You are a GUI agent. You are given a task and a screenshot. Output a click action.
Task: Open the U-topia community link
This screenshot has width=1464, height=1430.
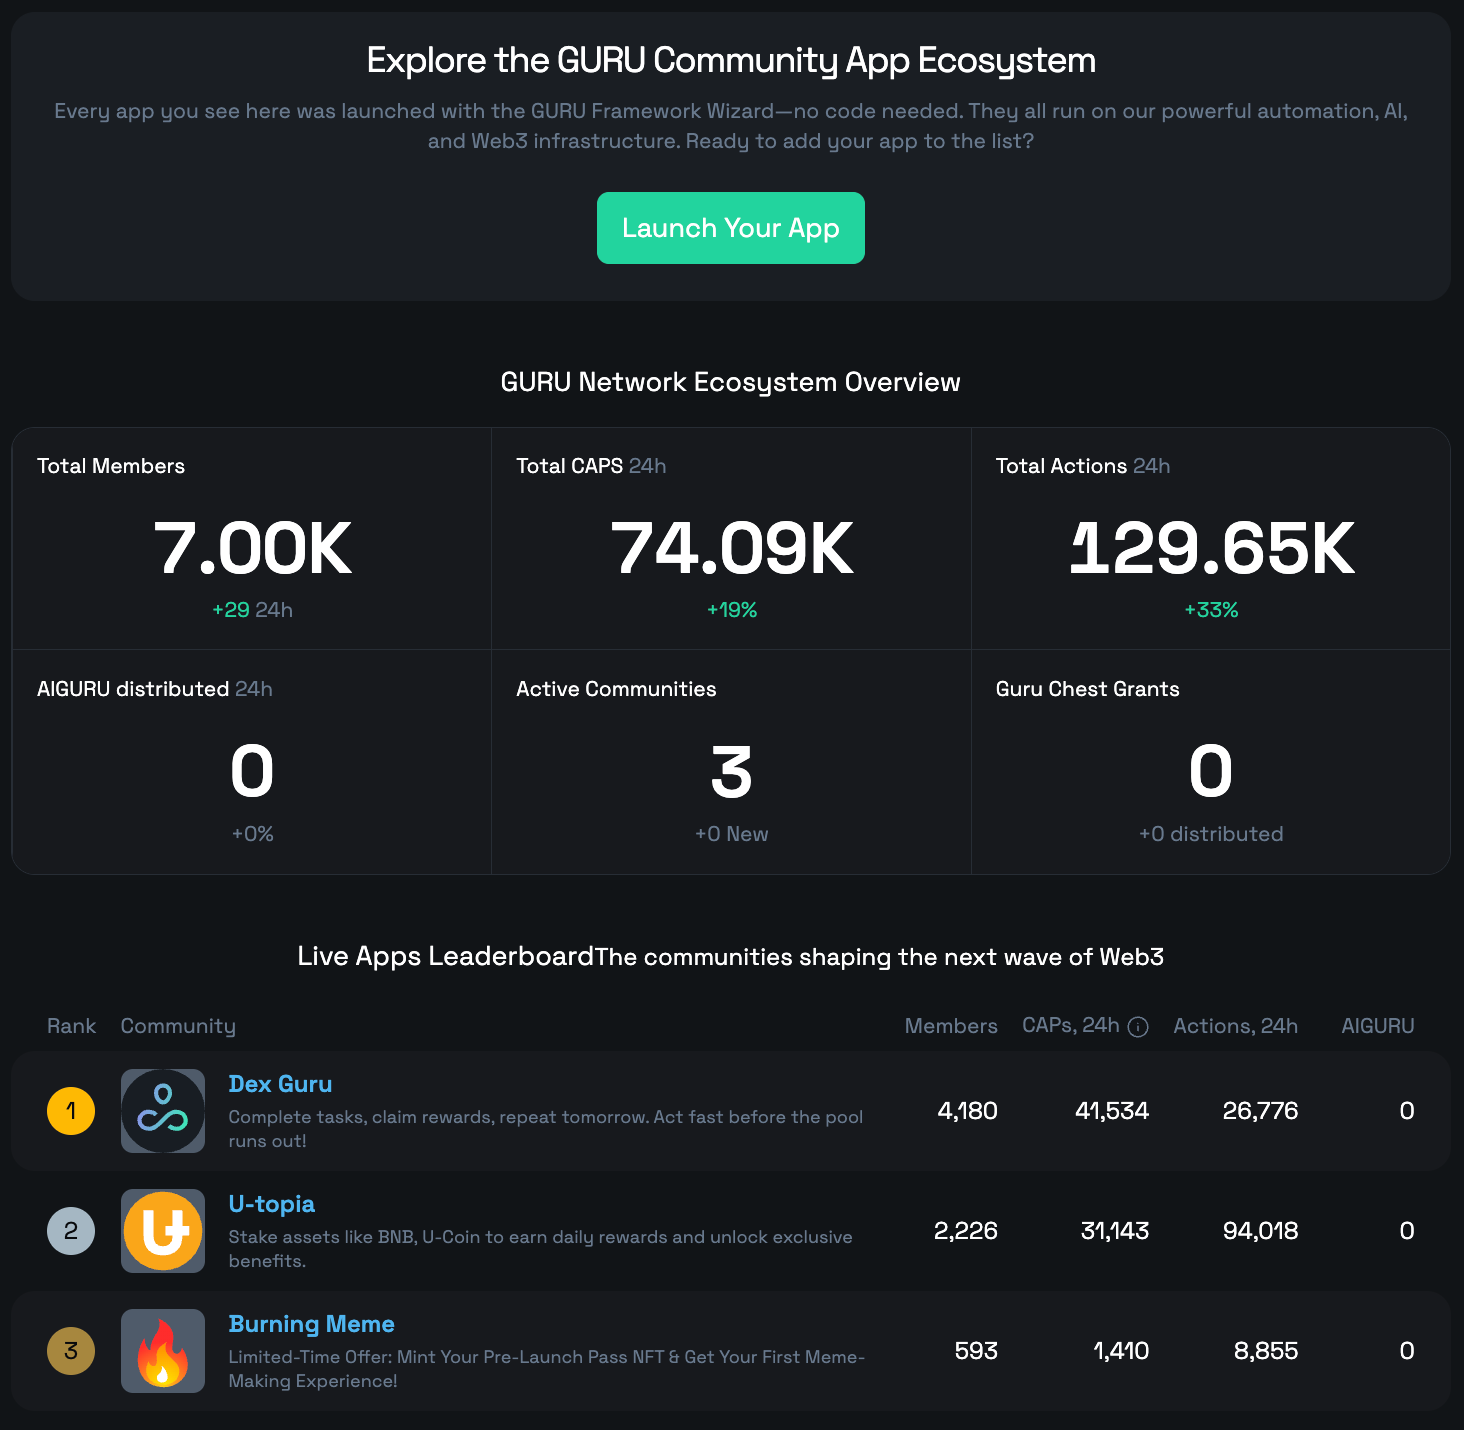pos(271,1204)
